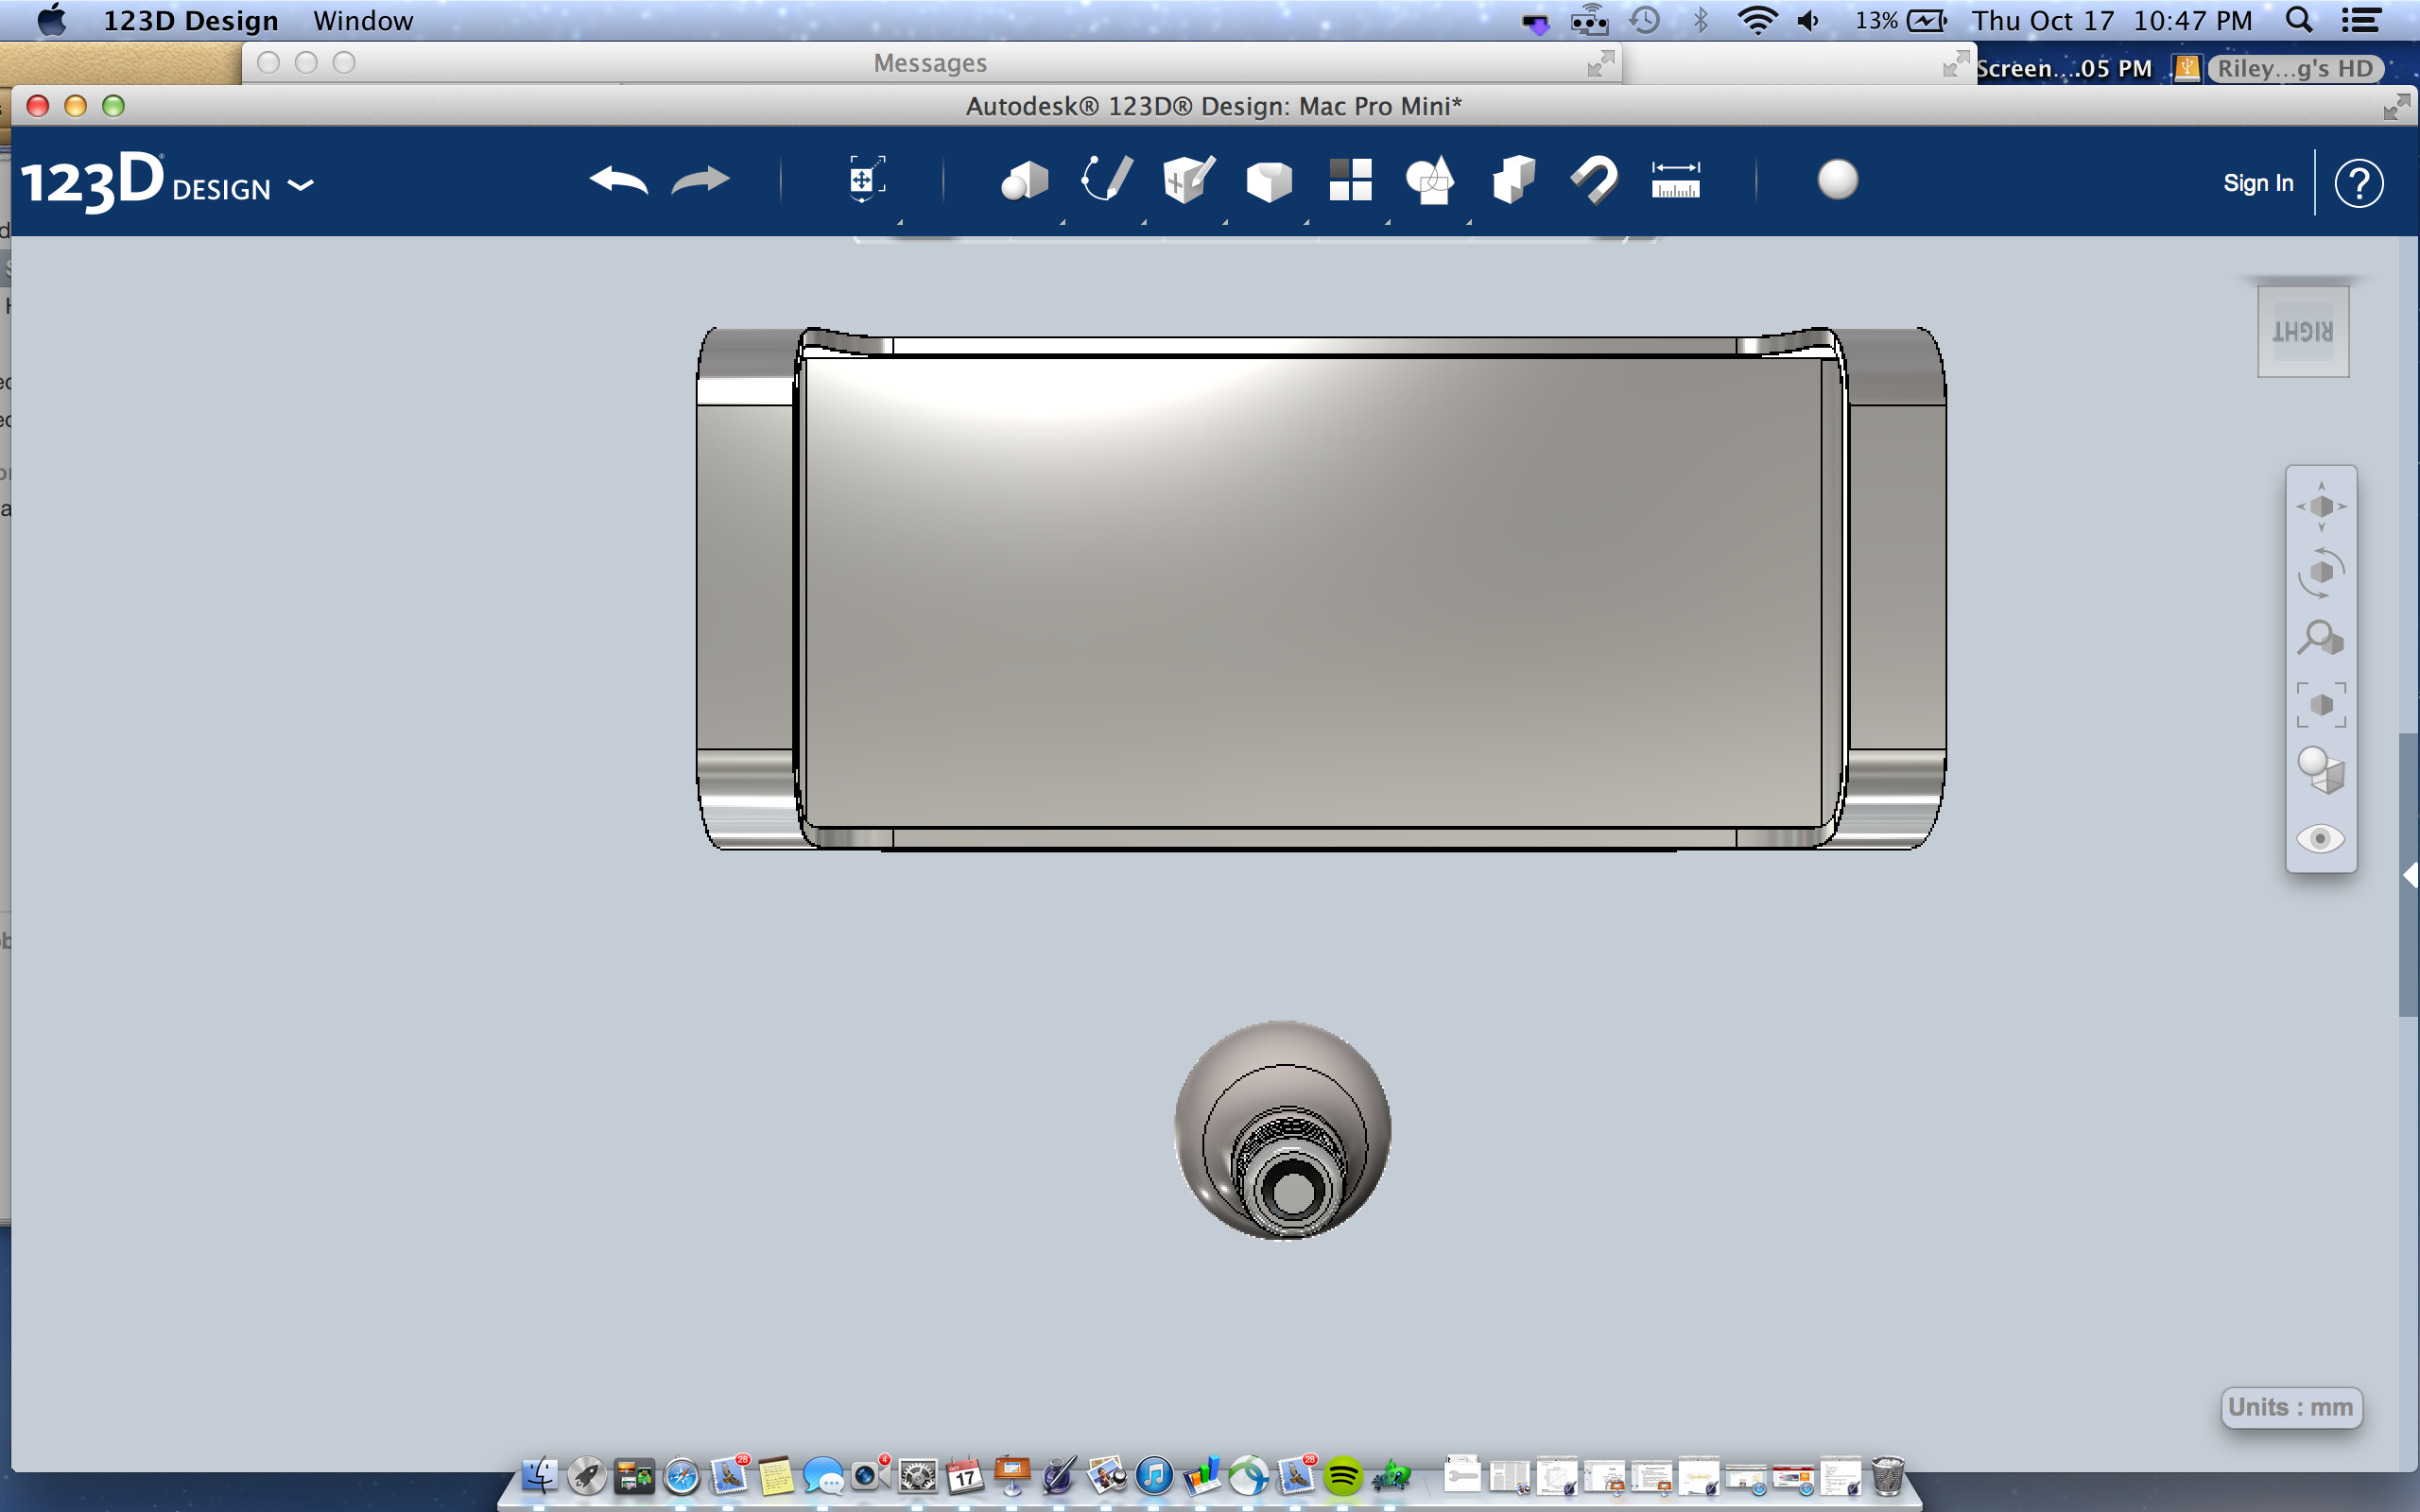
Task: Click the fit-to-screen view icon
Action: pyautogui.click(x=2321, y=711)
